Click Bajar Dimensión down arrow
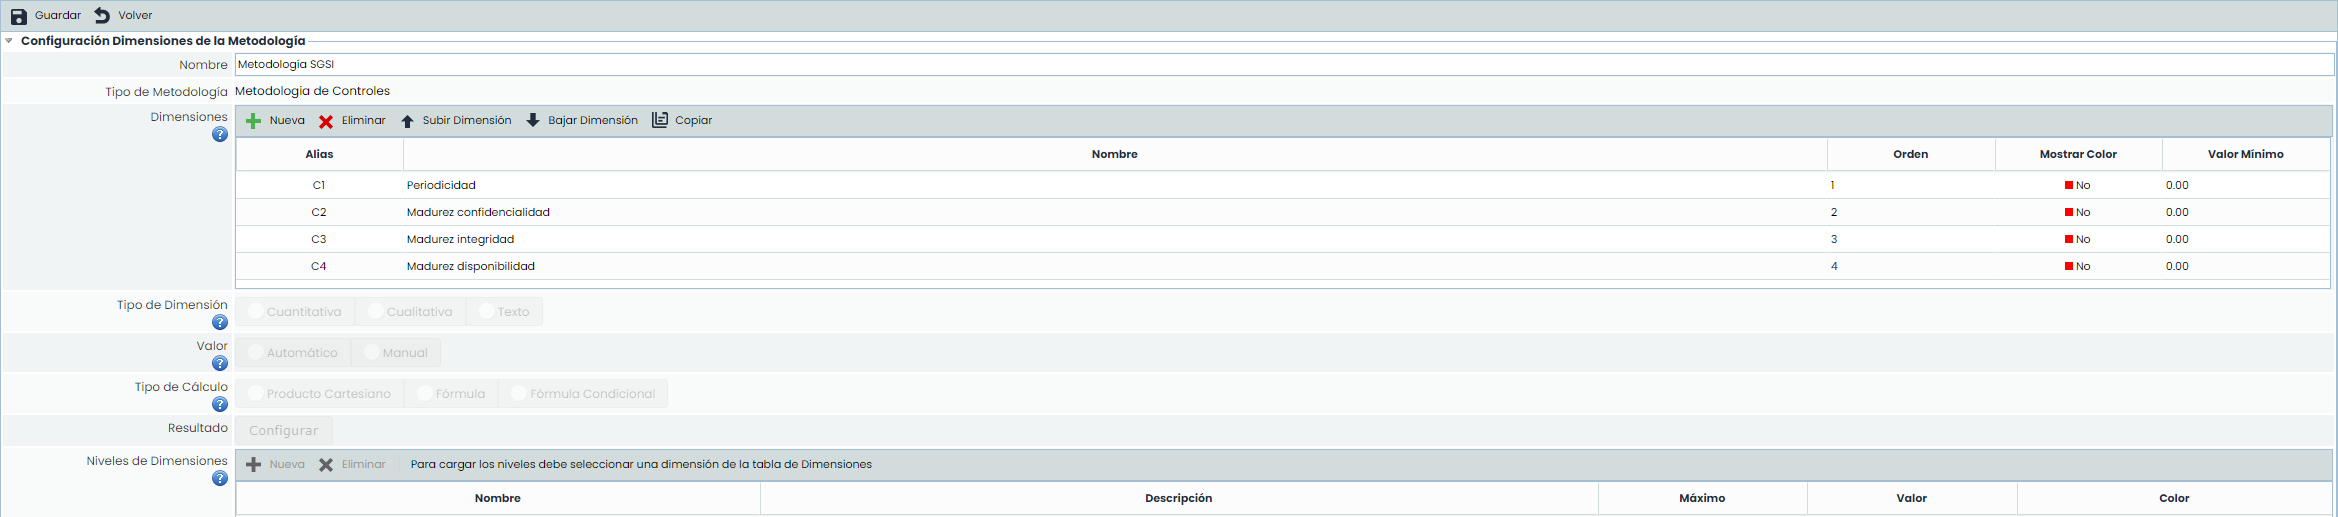The width and height of the screenshot is (2338, 517). click(x=533, y=121)
